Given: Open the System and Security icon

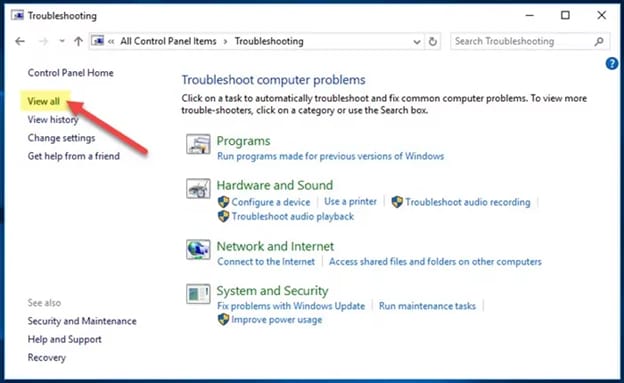Looking at the screenshot, I should (x=198, y=294).
